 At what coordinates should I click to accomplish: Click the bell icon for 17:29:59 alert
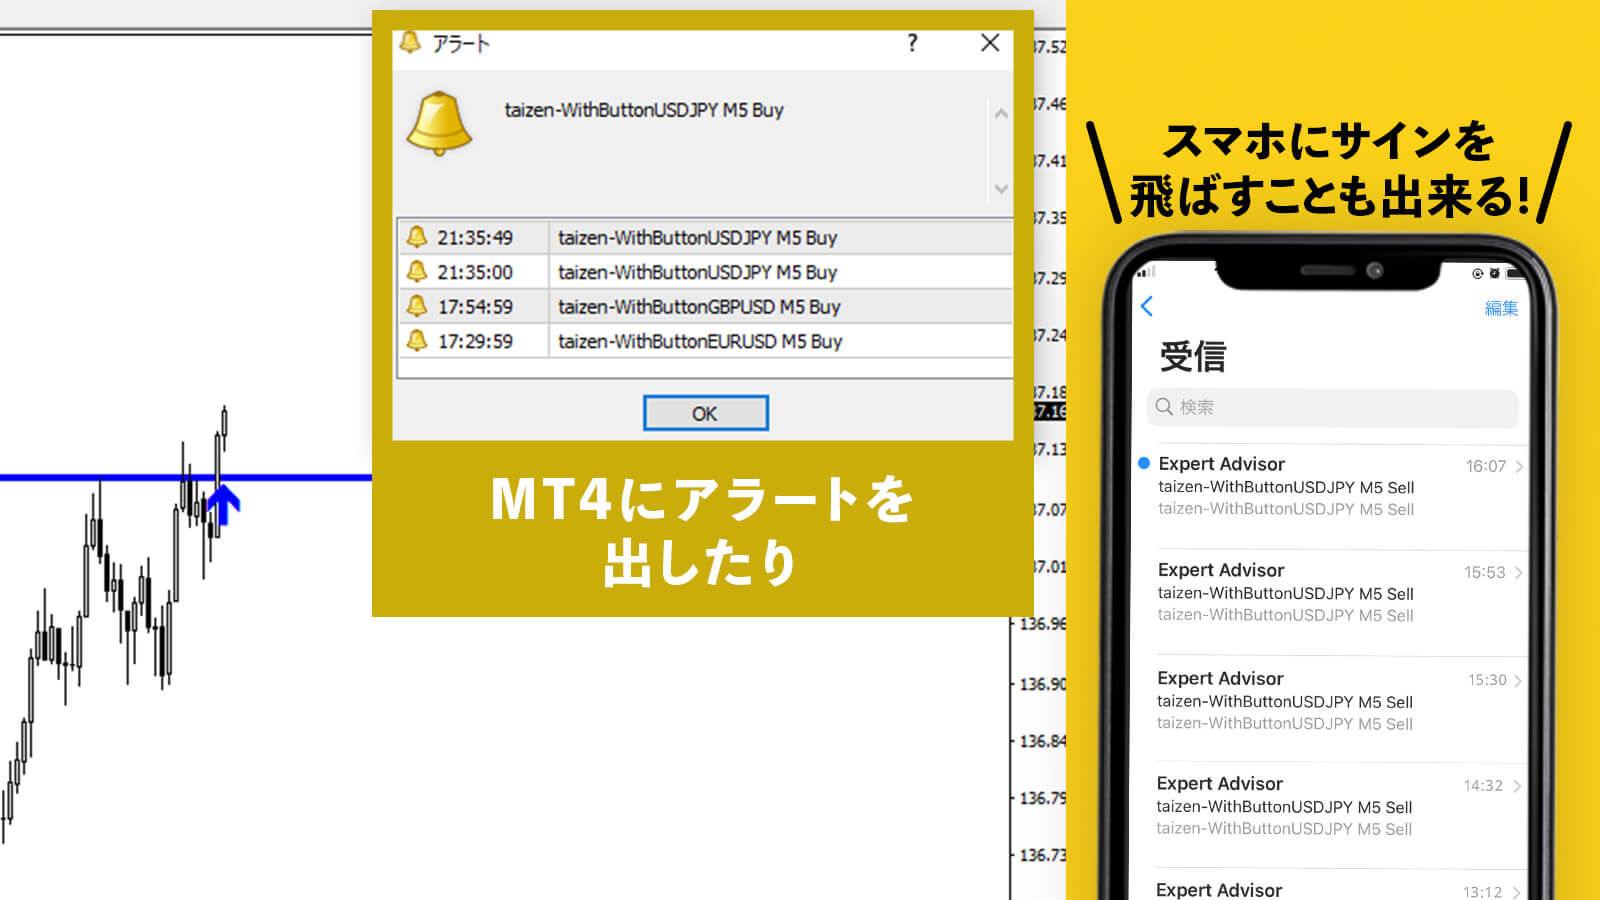point(417,341)
